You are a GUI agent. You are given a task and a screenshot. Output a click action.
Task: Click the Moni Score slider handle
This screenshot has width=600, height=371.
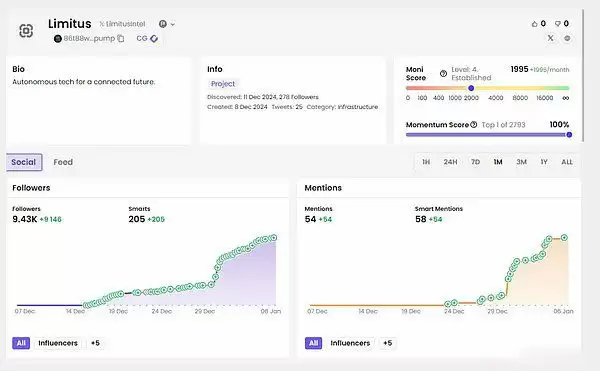(x=471, y=88)
